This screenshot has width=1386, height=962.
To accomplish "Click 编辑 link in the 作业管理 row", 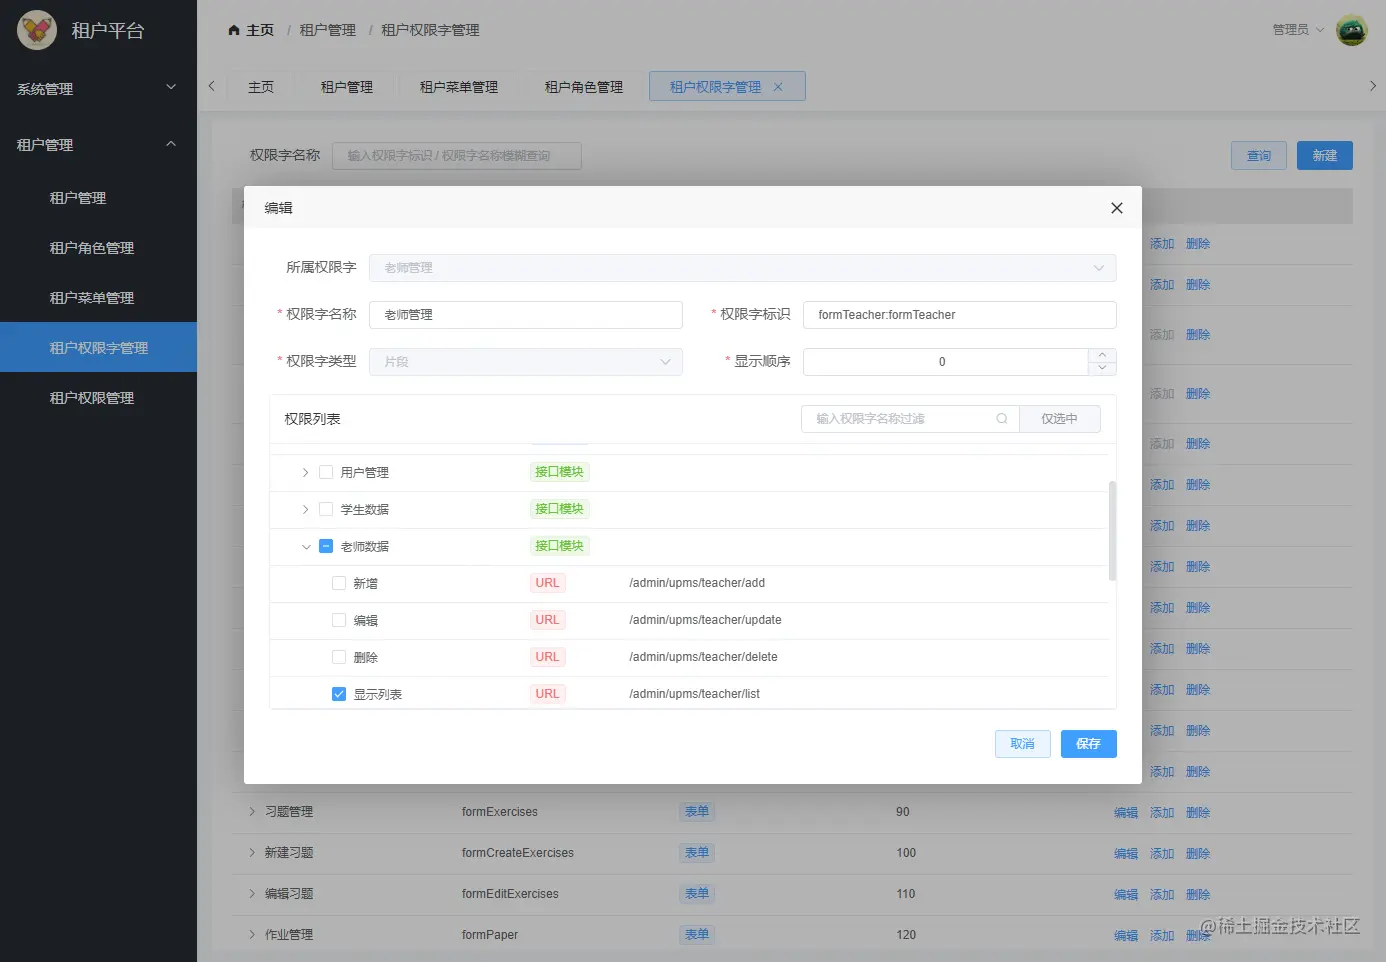I will (x=1126, y=936).
